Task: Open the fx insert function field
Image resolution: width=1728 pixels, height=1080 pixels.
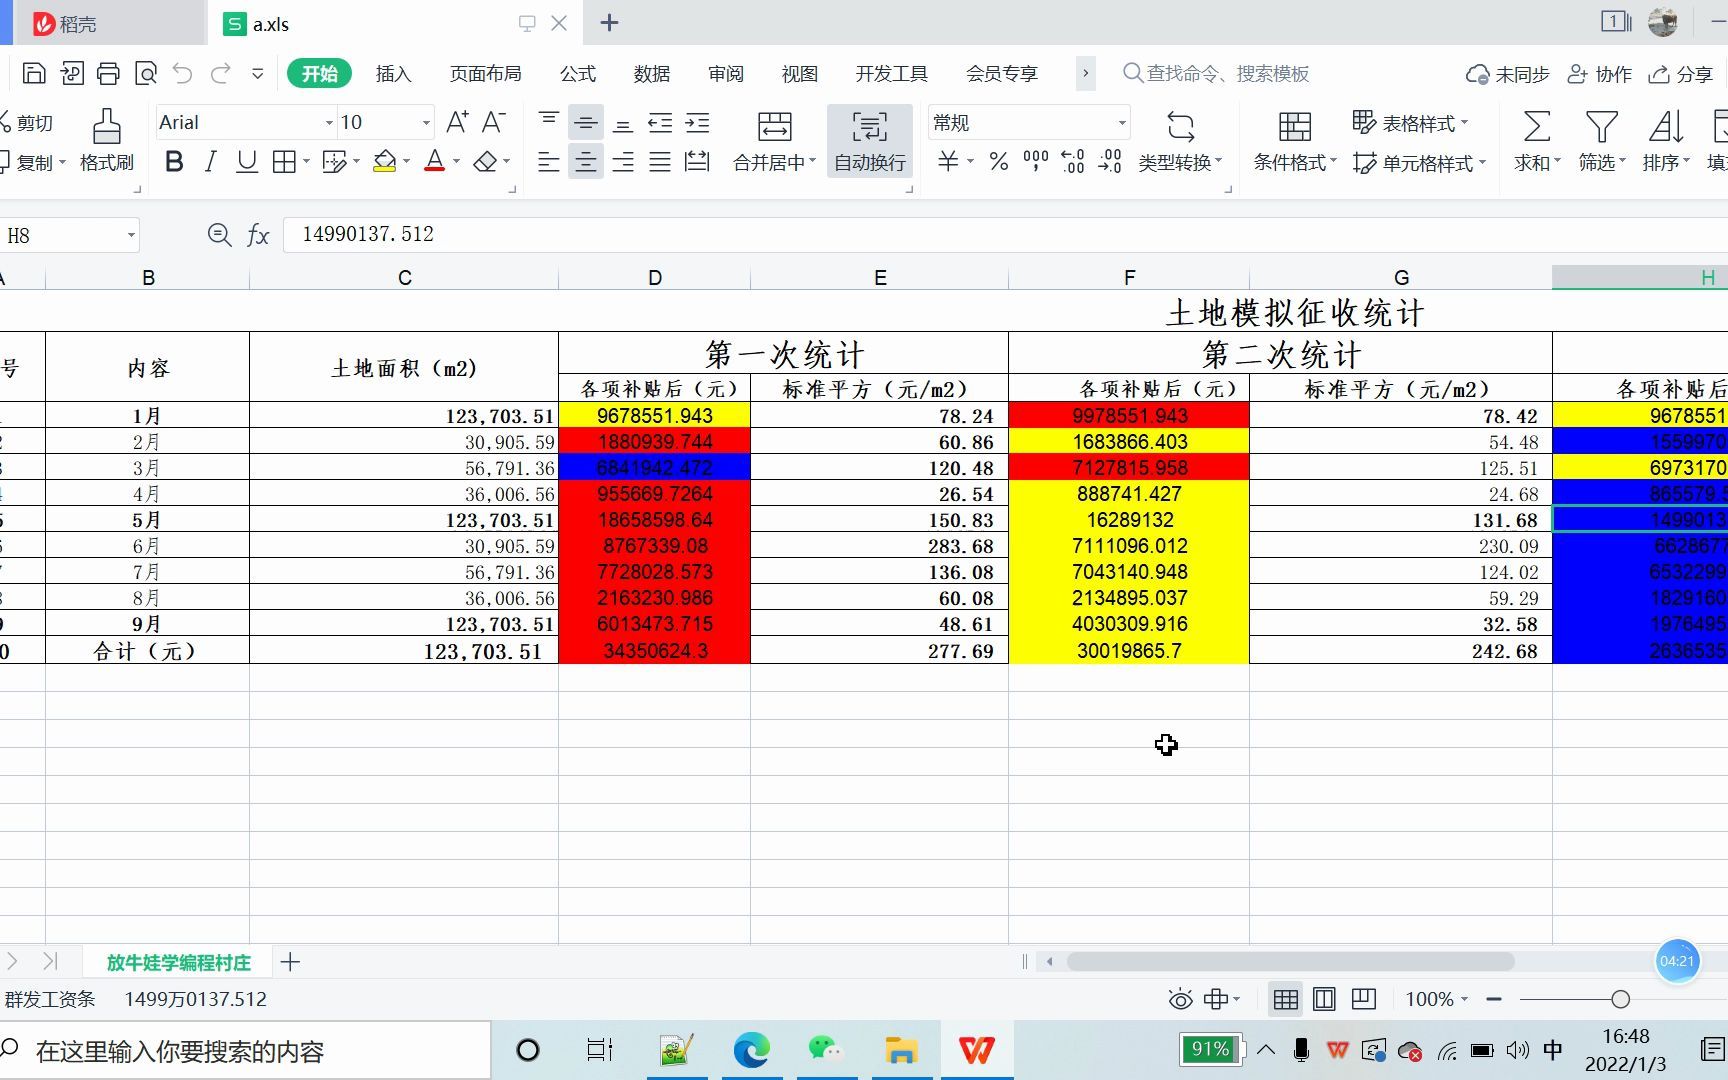Action: [x=258, y=235]
